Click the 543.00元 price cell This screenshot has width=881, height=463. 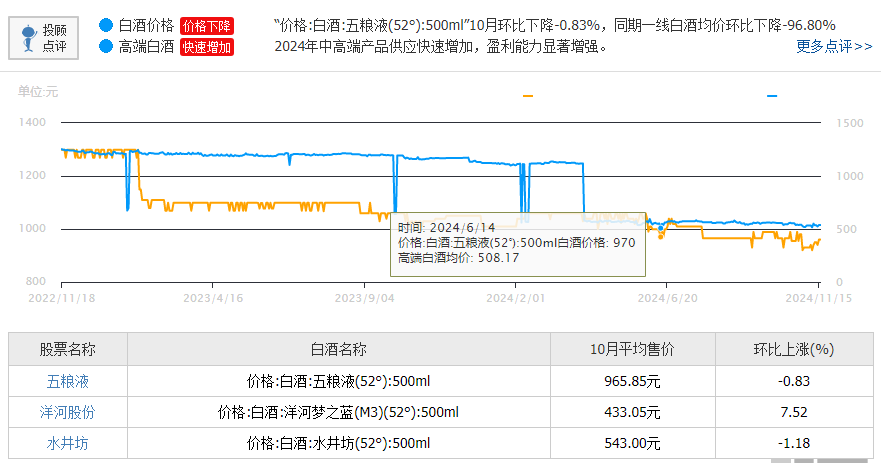pyautogui.click(x=633, y=443)
